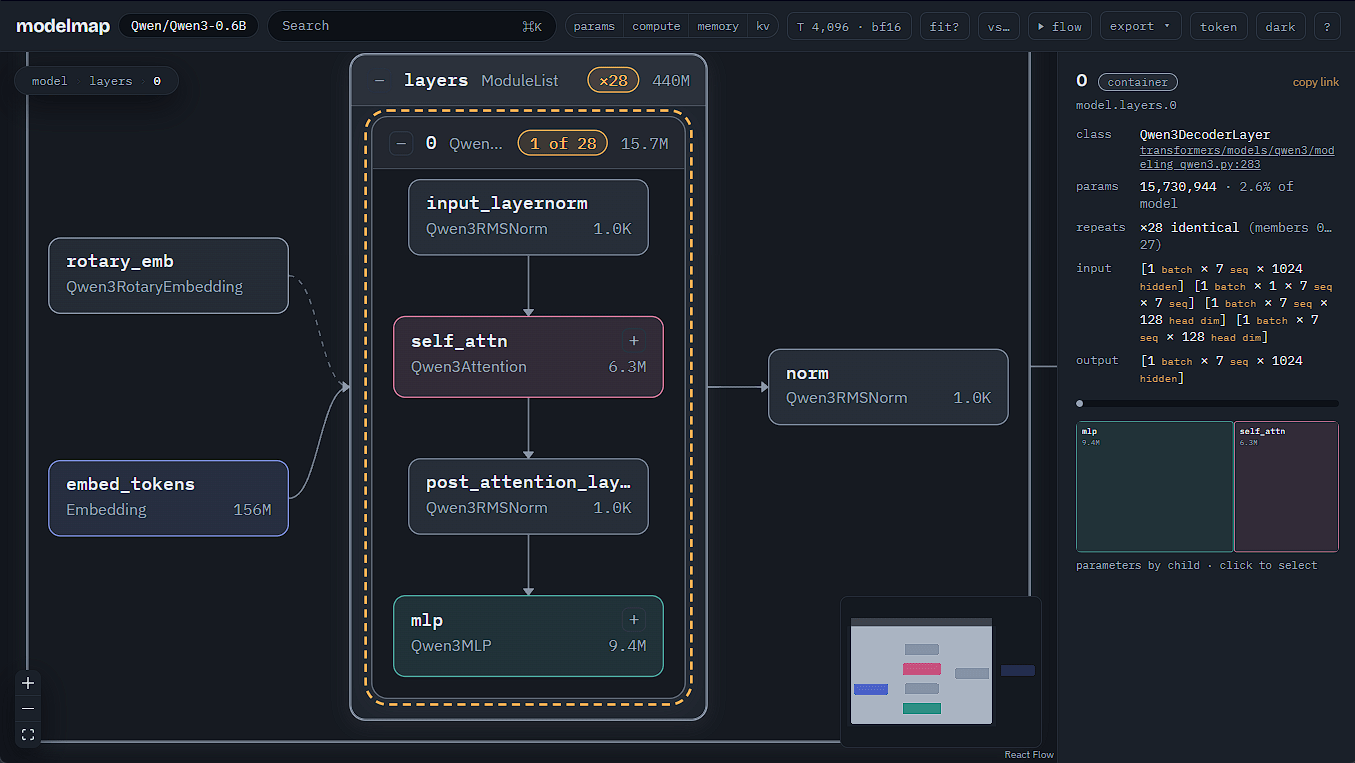
Task: Select the norm Qwen3RMSNorm node
Action: click(888, 387)
